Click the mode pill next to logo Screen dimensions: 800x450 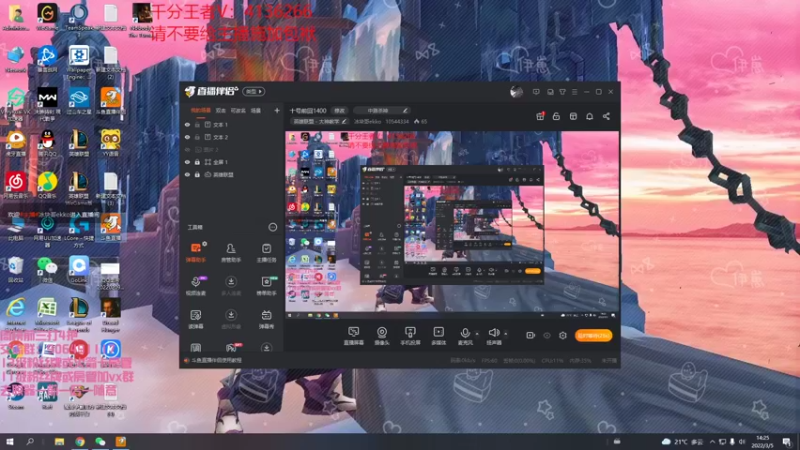coord(254,91)
